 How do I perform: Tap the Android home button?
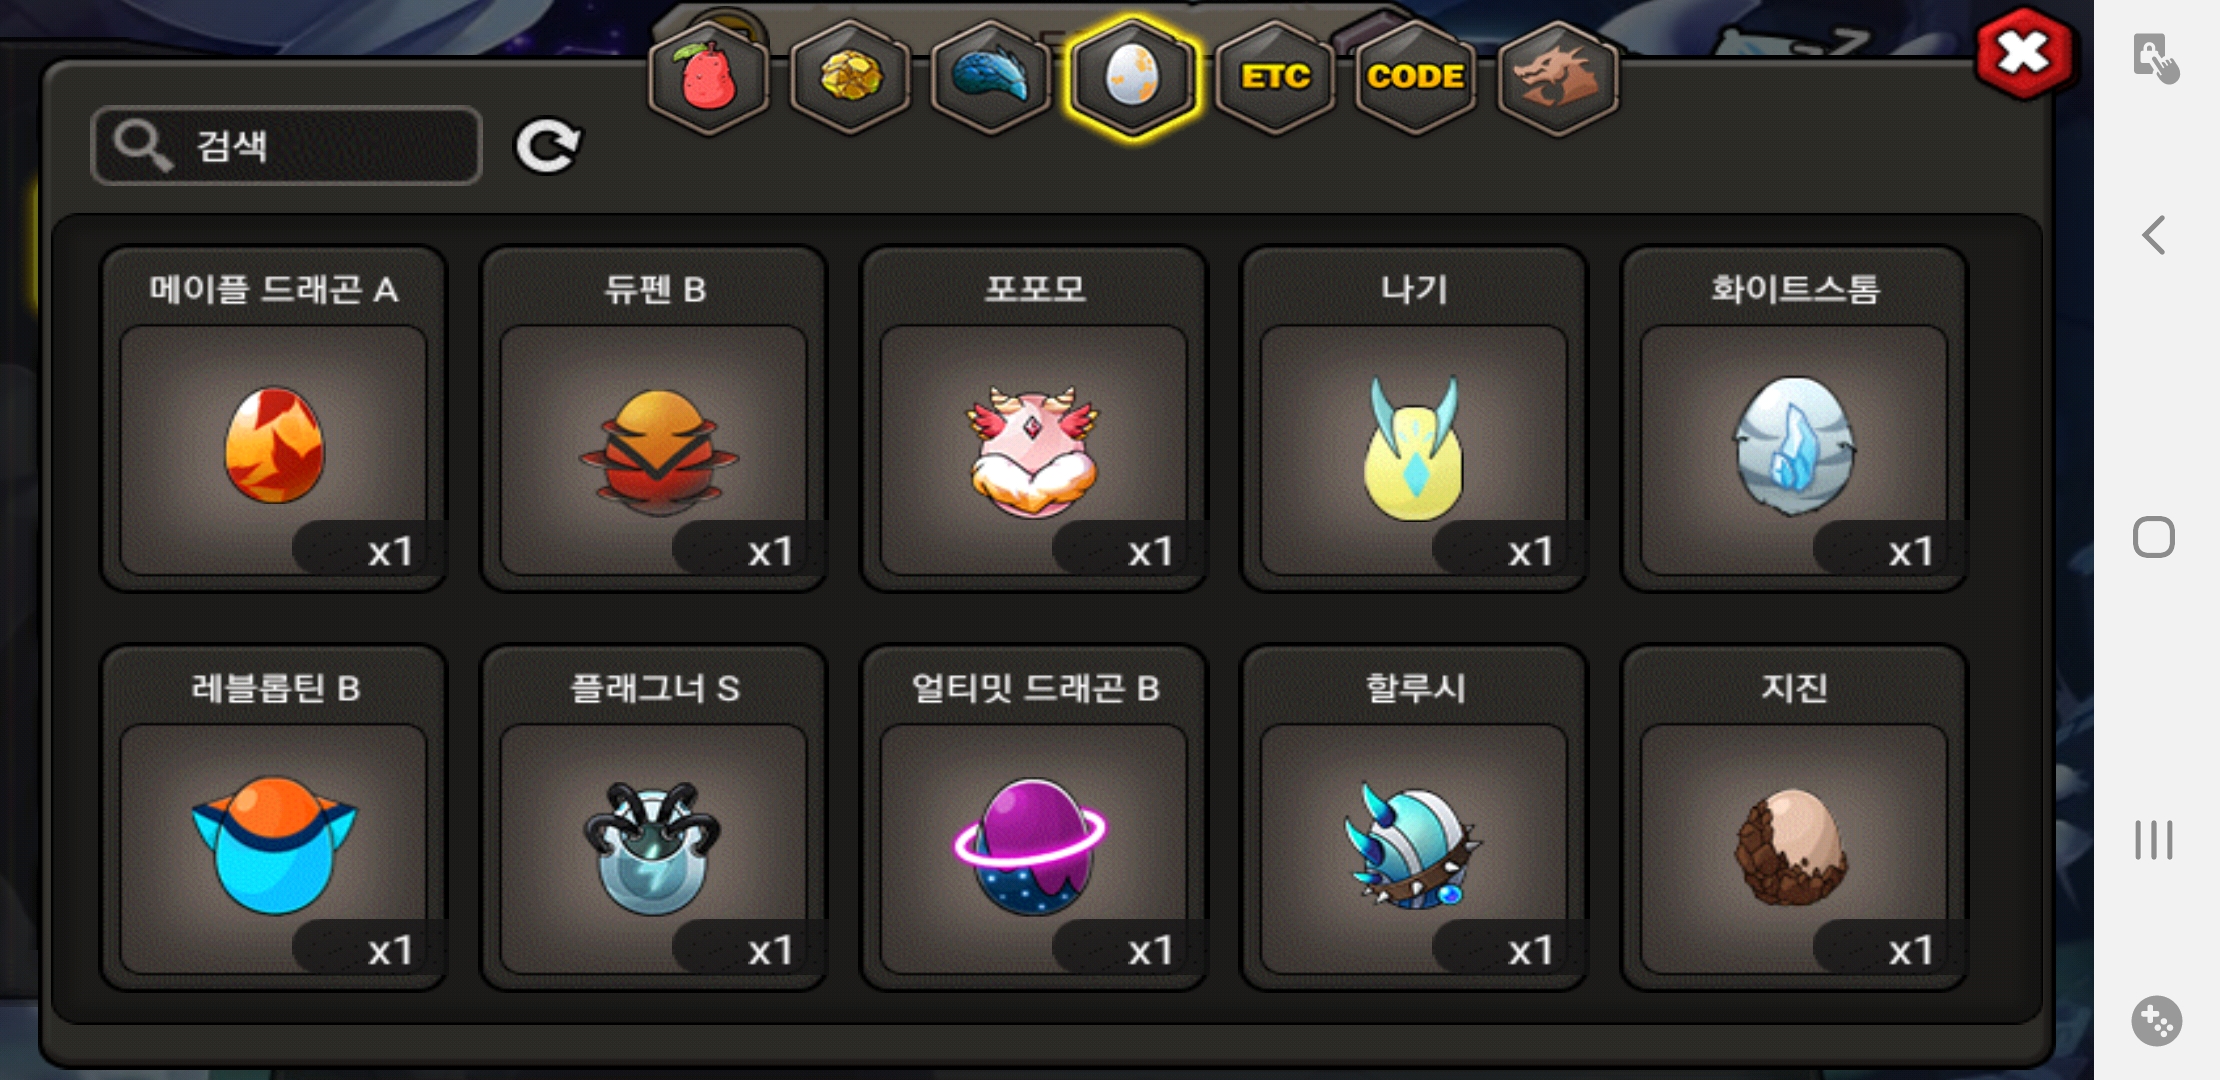tap(2154, 537)
